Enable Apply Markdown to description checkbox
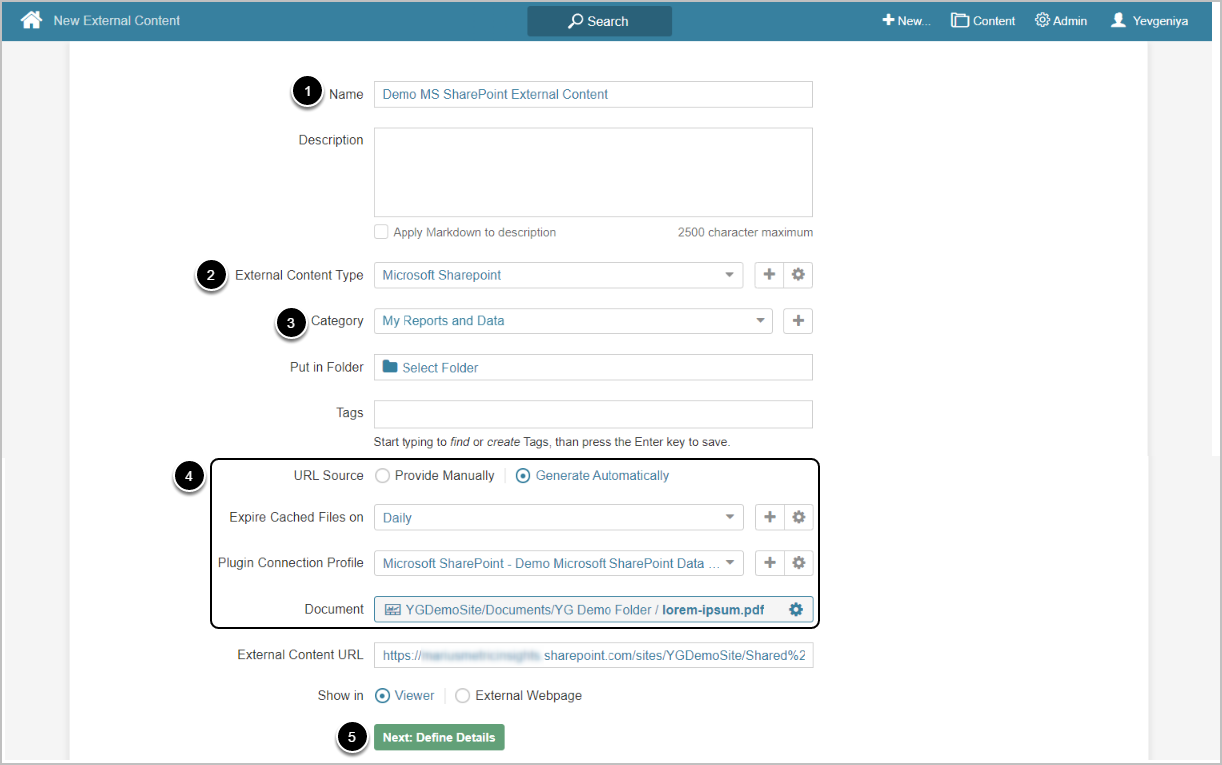Image resolution: width=1222 pixels, height=765 pixels. click(x=381, y=232)
